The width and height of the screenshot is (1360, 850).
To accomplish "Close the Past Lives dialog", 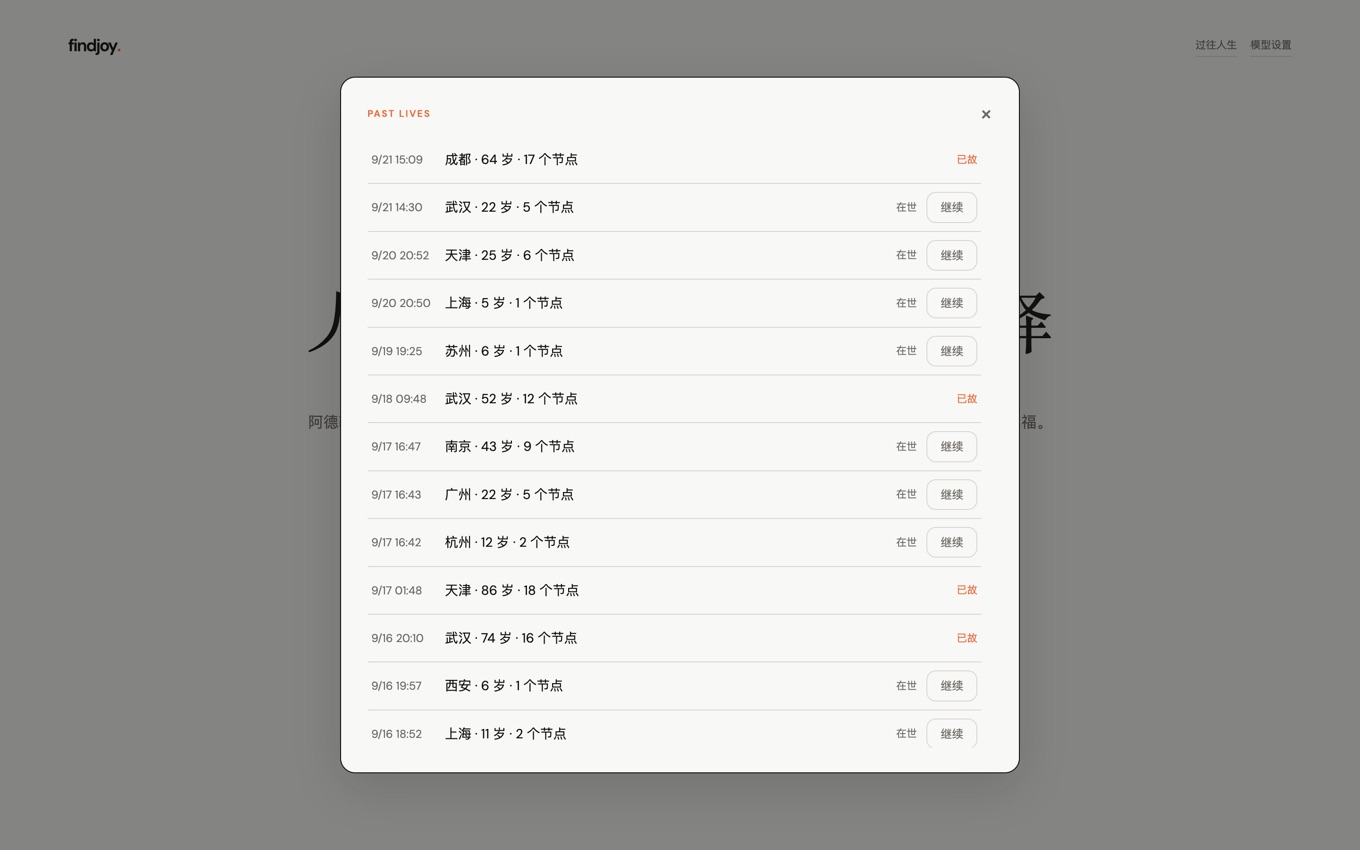I will (986, 114).
